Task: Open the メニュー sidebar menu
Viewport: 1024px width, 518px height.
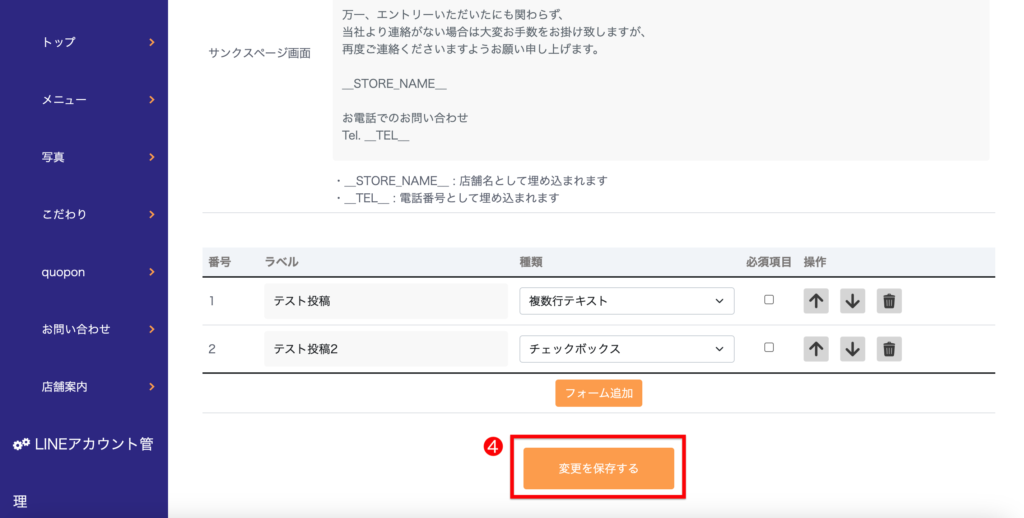Action: click(97, 100)
